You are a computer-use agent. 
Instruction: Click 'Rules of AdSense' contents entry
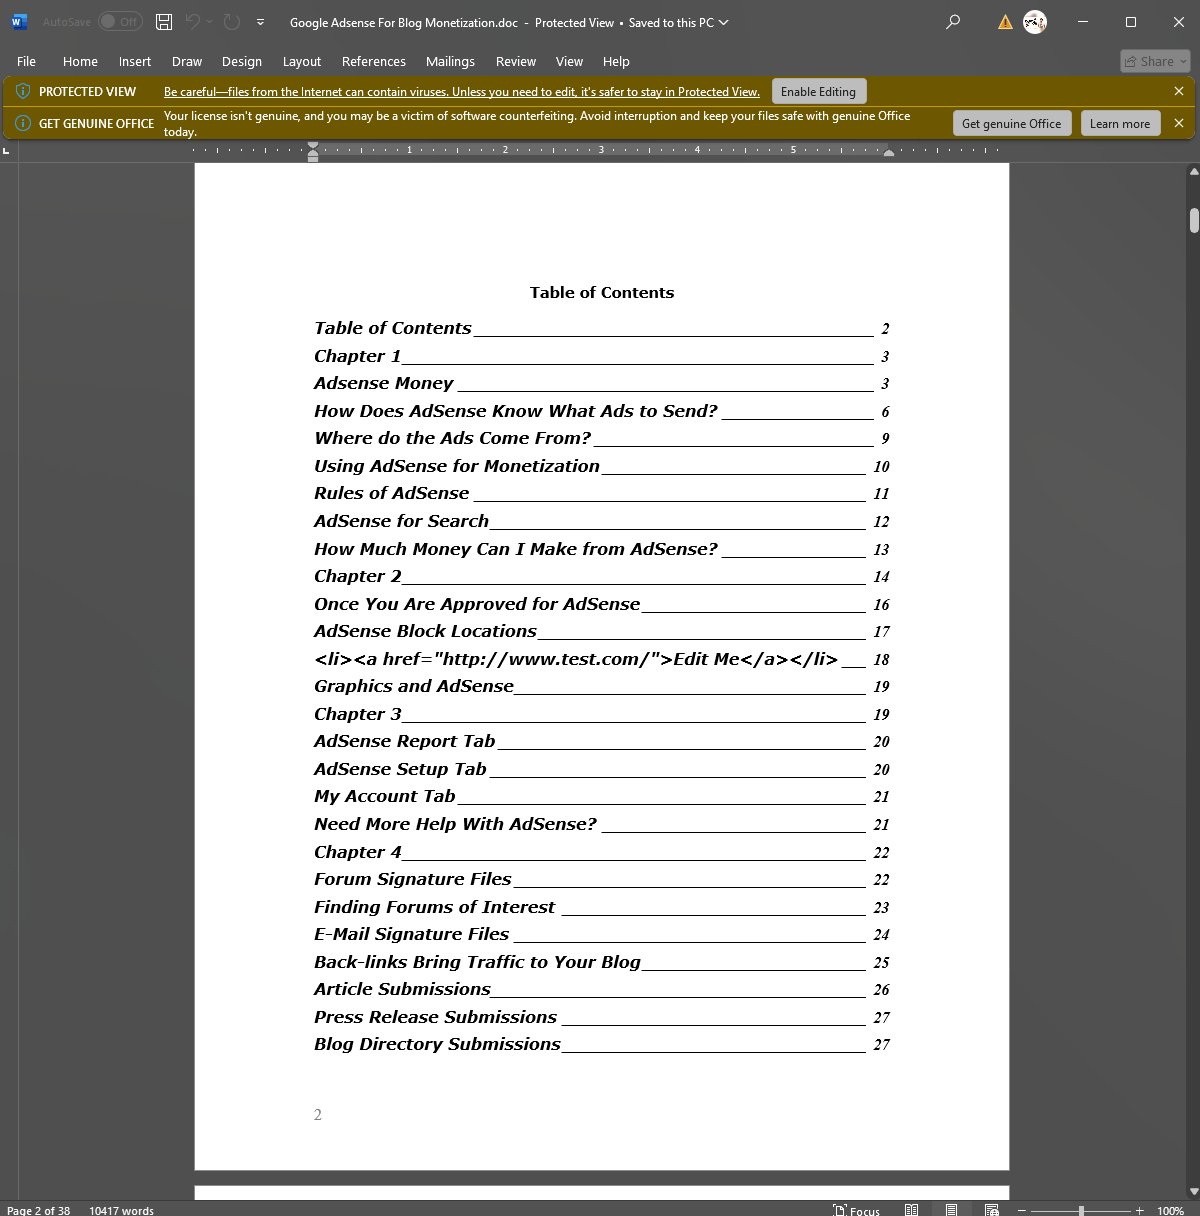click(602, 493)
